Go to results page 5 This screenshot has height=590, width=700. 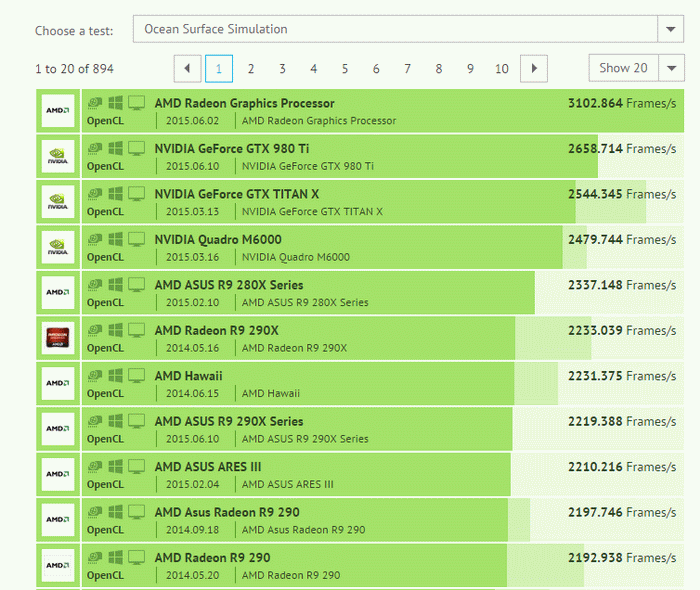click(x=345, y=69)
